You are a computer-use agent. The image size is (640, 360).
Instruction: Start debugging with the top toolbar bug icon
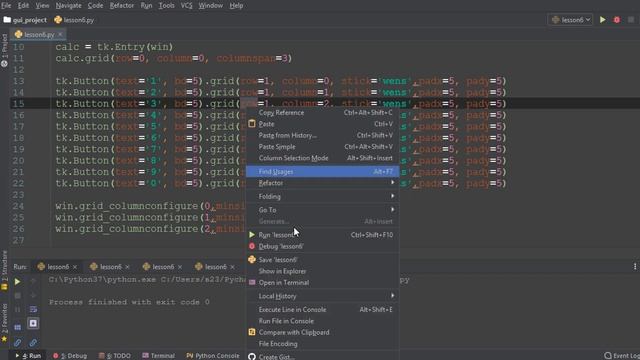pyautogui.click(x=617, y=20)
